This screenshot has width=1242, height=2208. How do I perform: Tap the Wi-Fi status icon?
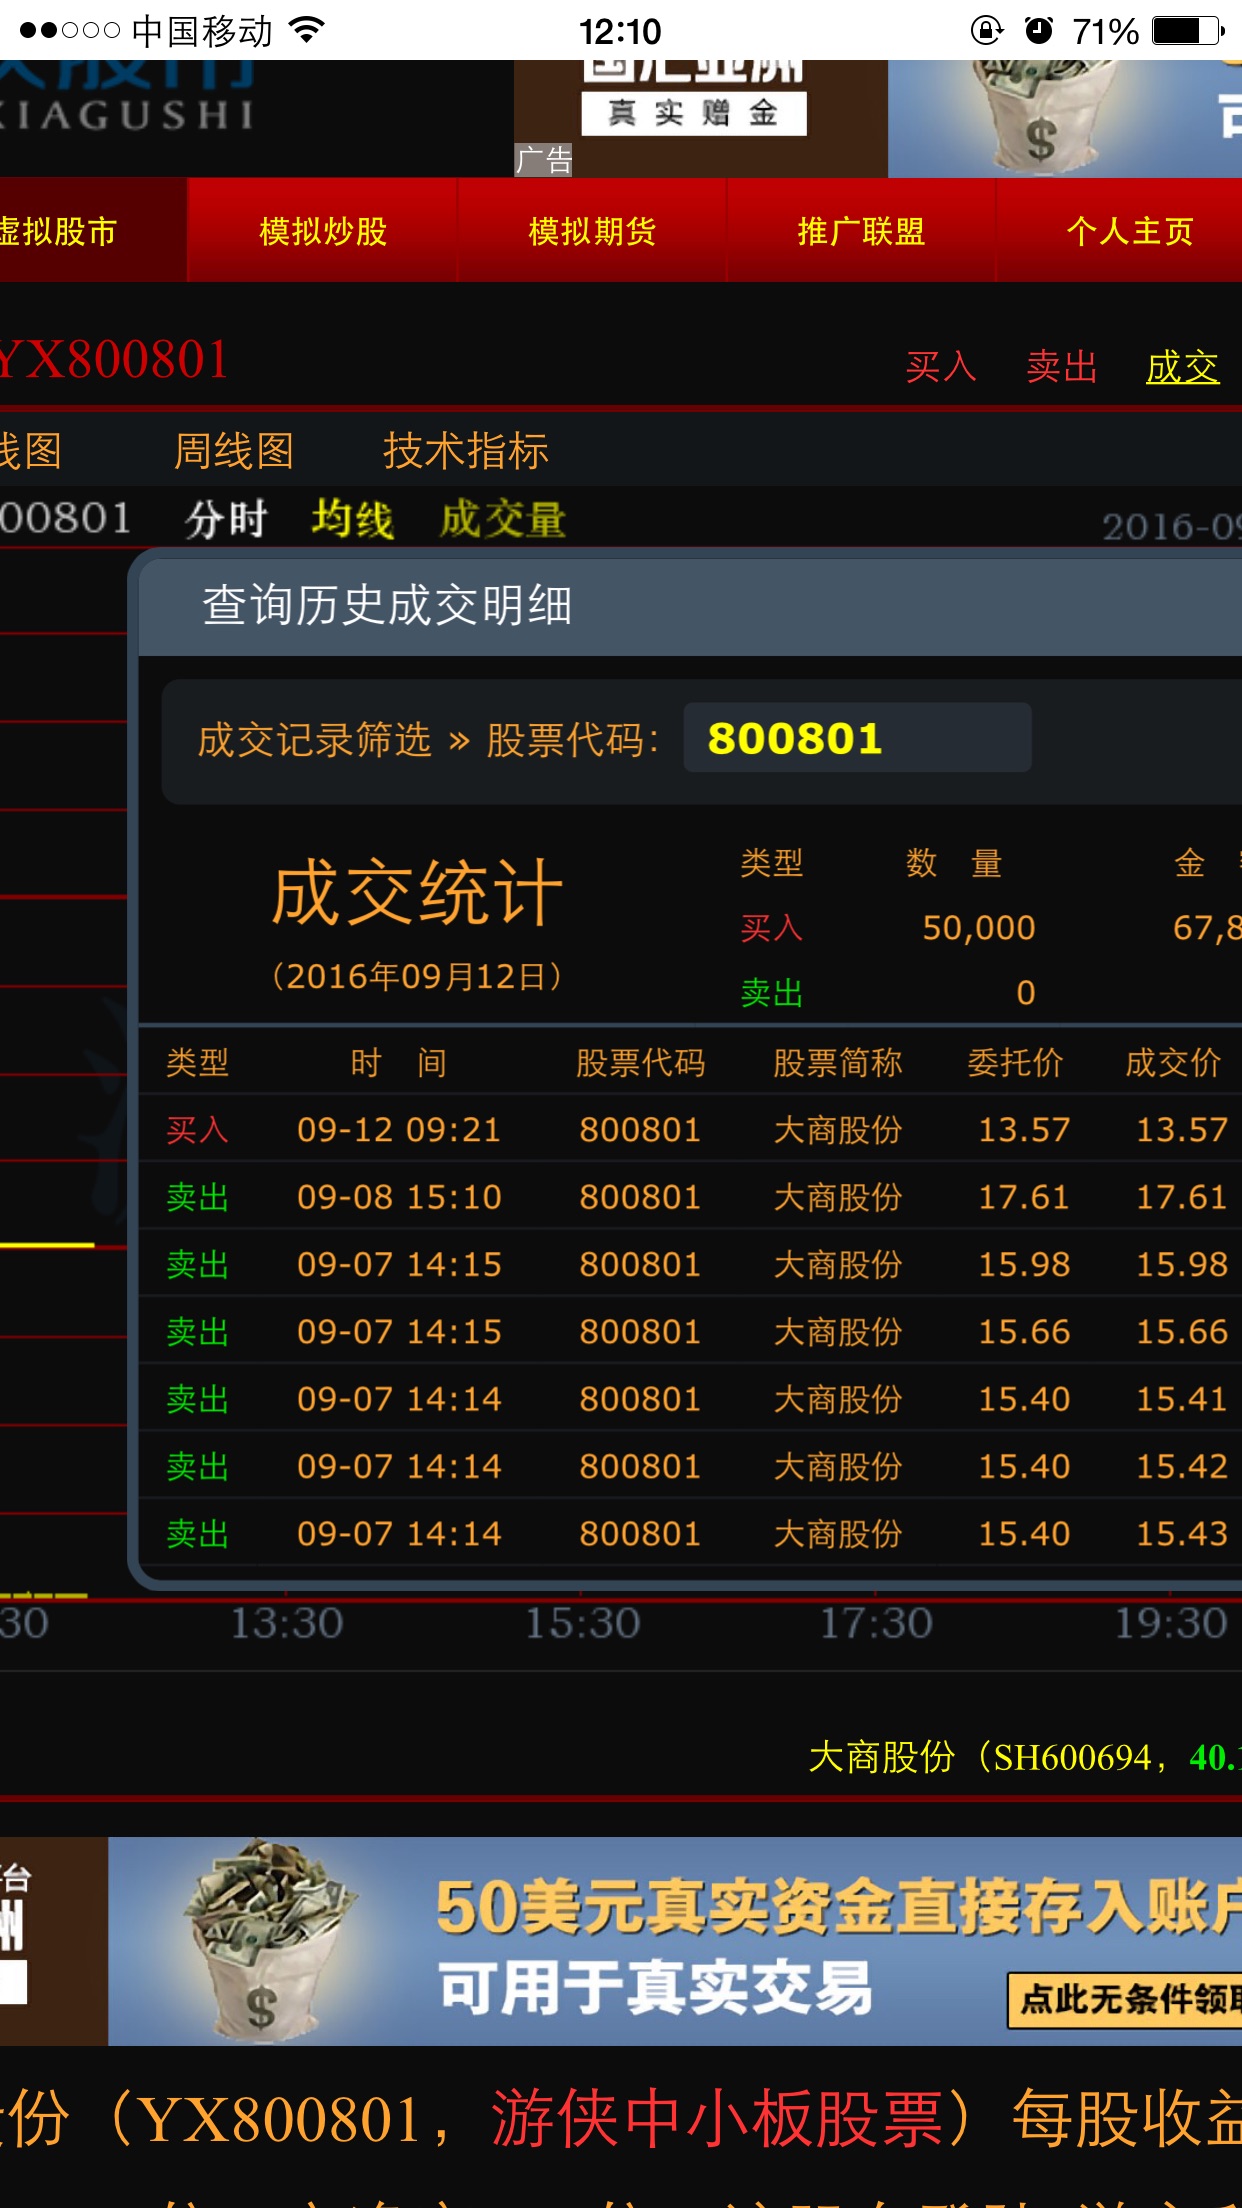[x=307, y=30]
